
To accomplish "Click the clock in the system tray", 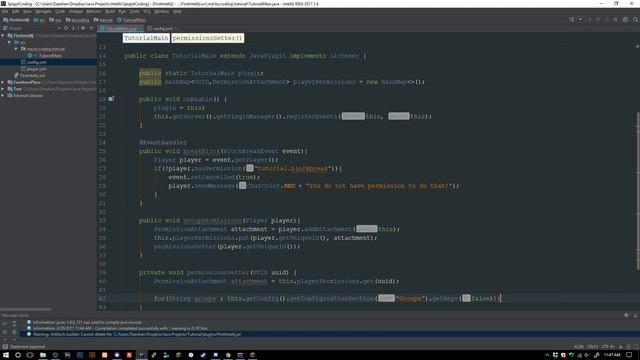I will (x=611, y=355).
